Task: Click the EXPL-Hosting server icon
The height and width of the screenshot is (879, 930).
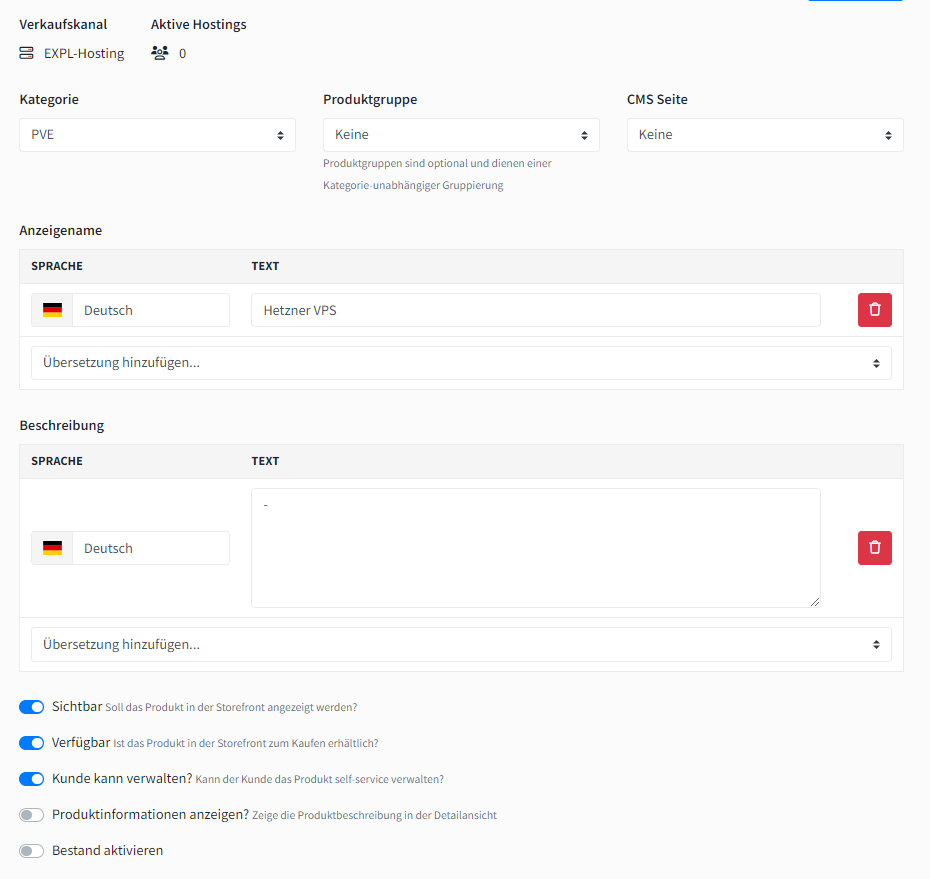Action: click(27, 53)
